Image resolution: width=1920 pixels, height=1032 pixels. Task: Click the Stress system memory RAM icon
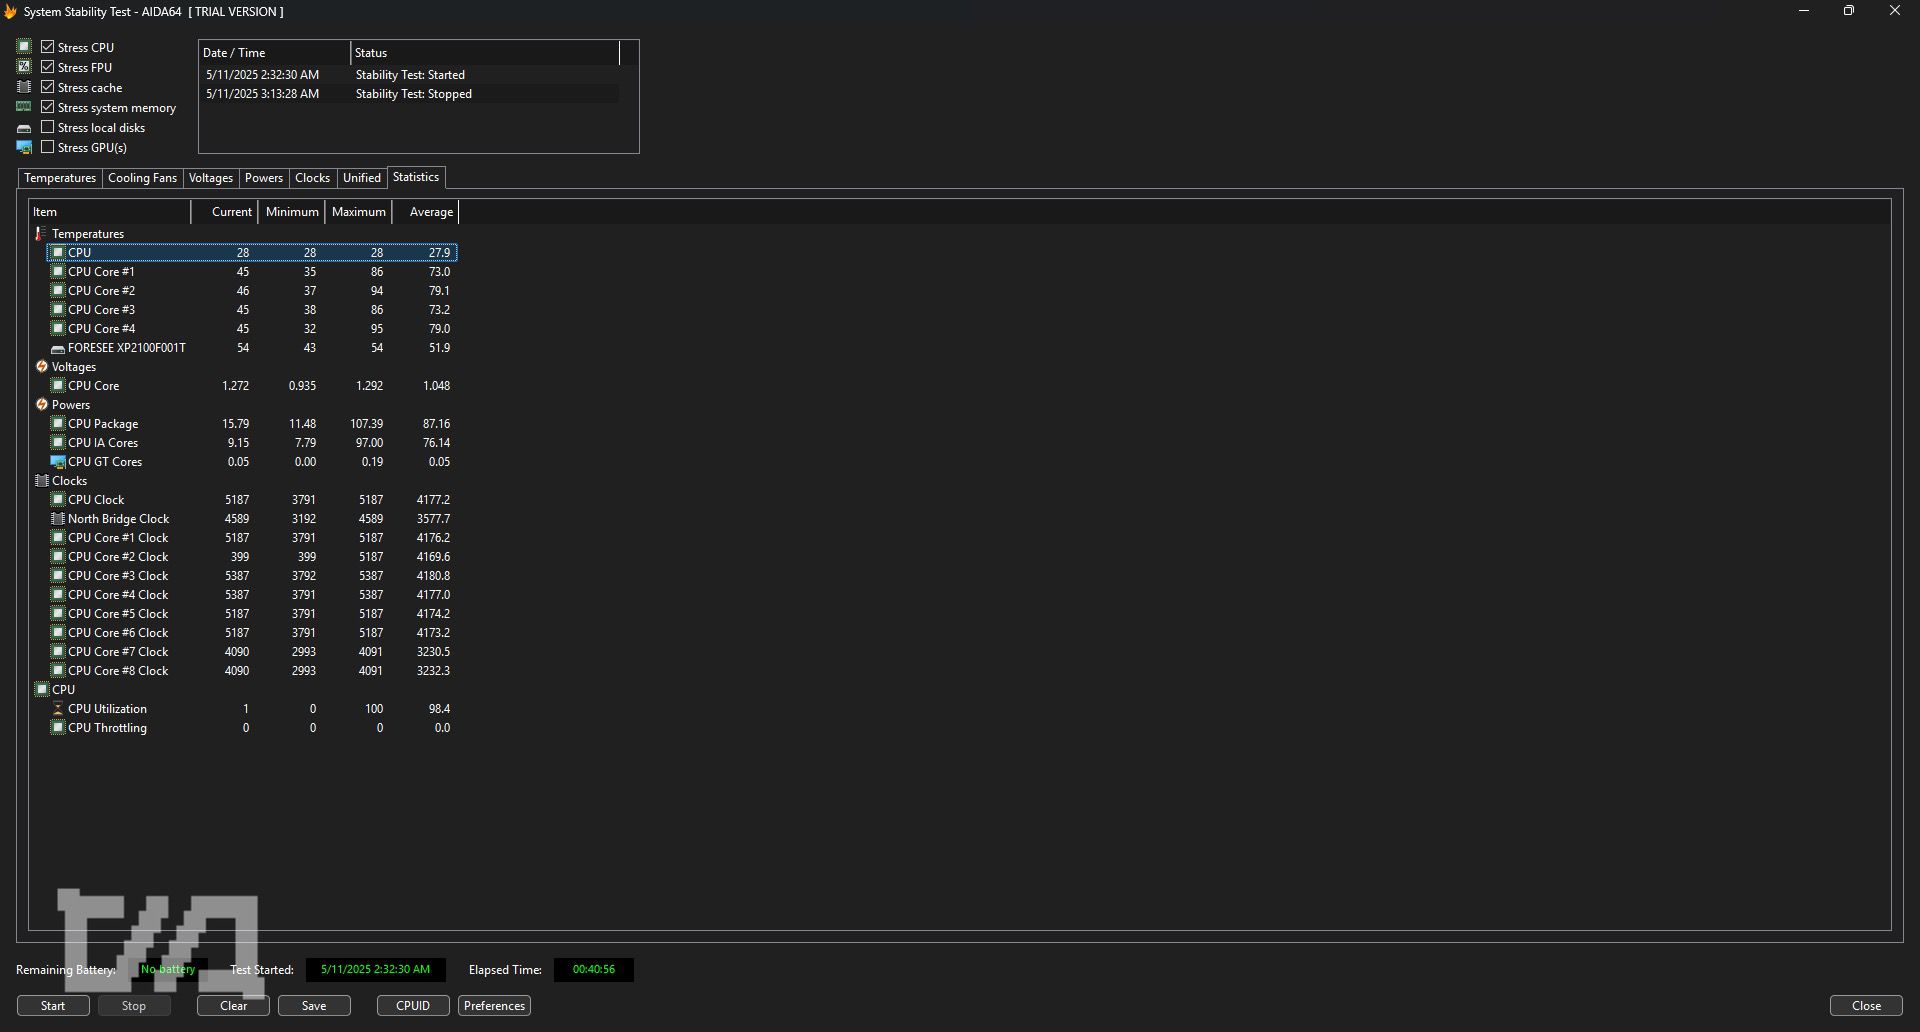tap(24, 107)
